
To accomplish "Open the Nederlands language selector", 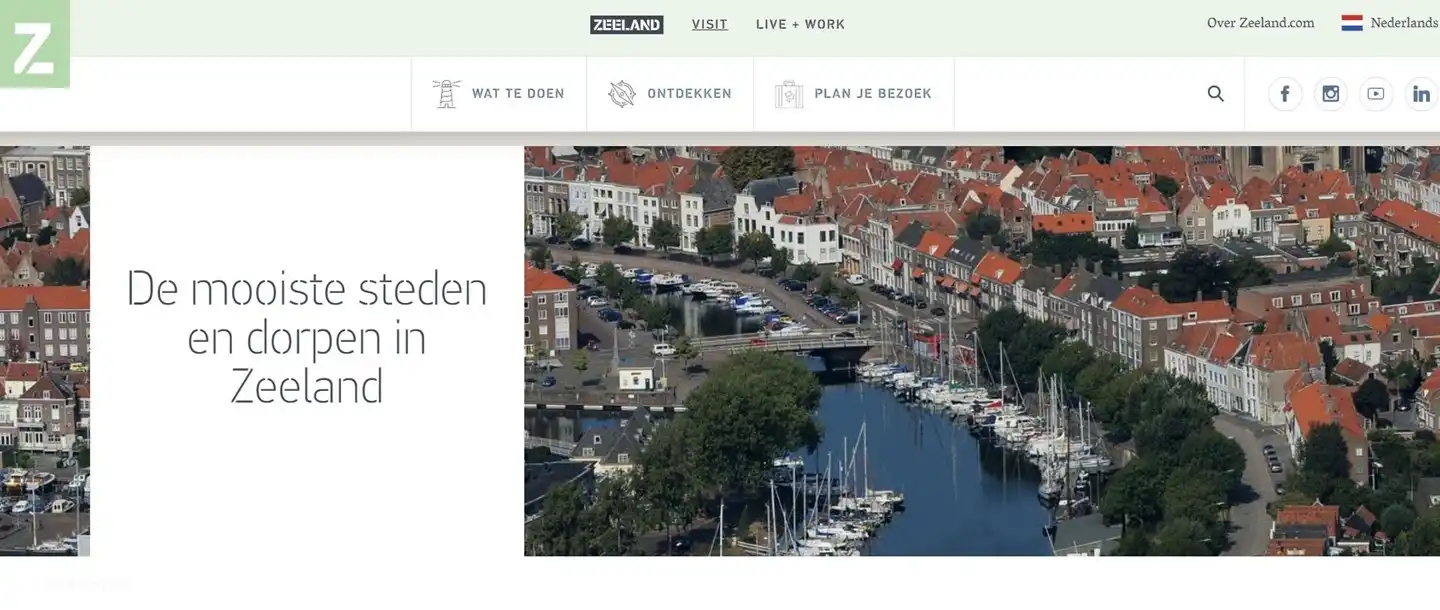I will 1403,23.
